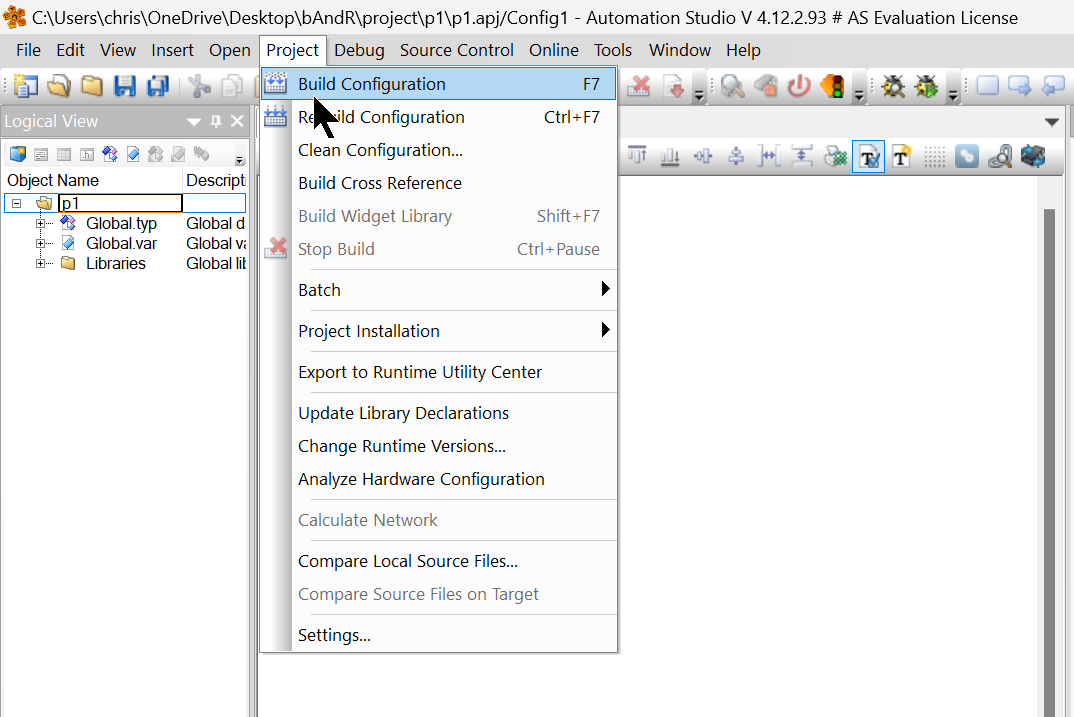Close the Logical View panel

pos(237,121)
